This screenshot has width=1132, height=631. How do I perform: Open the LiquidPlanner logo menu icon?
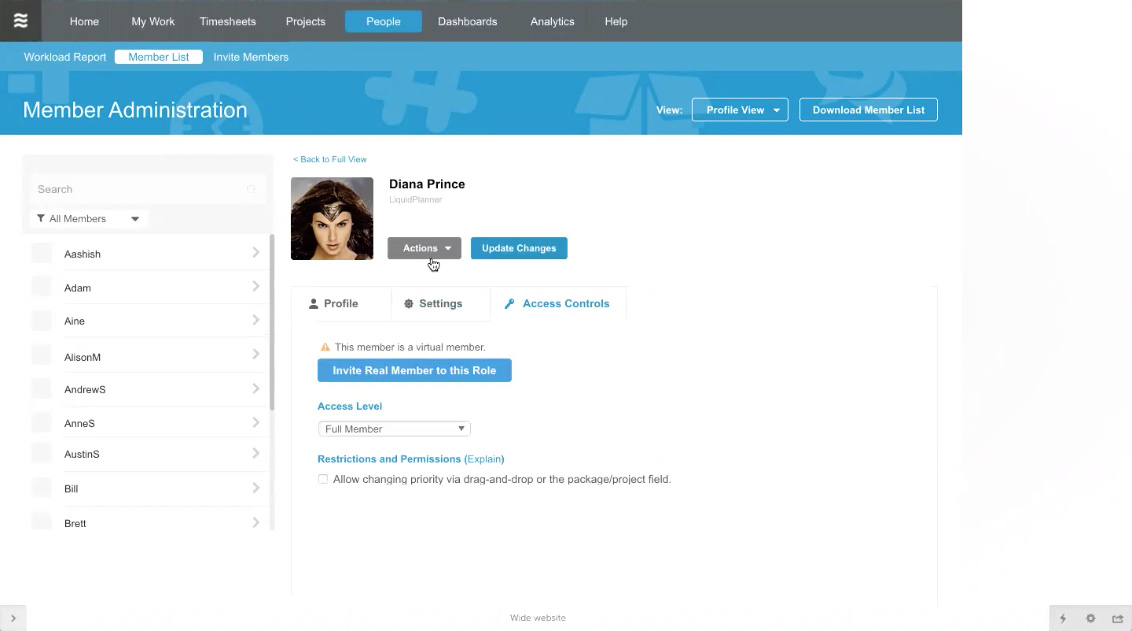pos(20,21)
